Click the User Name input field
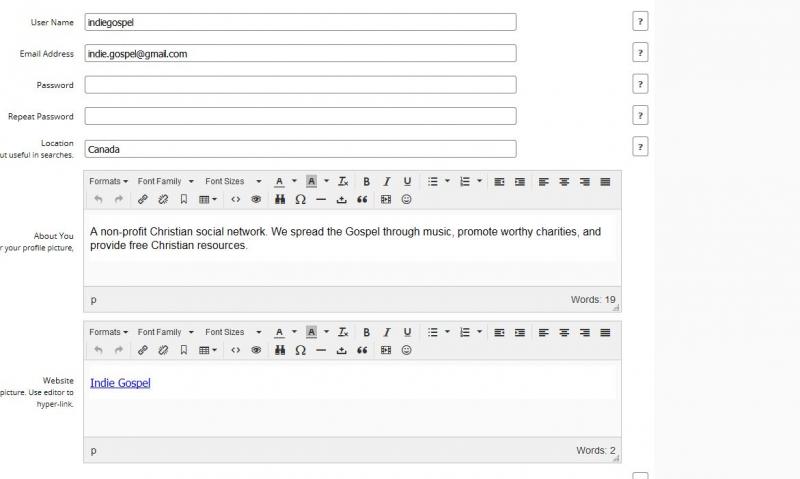The height and width of the screenshot is (479, 800). 301,22
